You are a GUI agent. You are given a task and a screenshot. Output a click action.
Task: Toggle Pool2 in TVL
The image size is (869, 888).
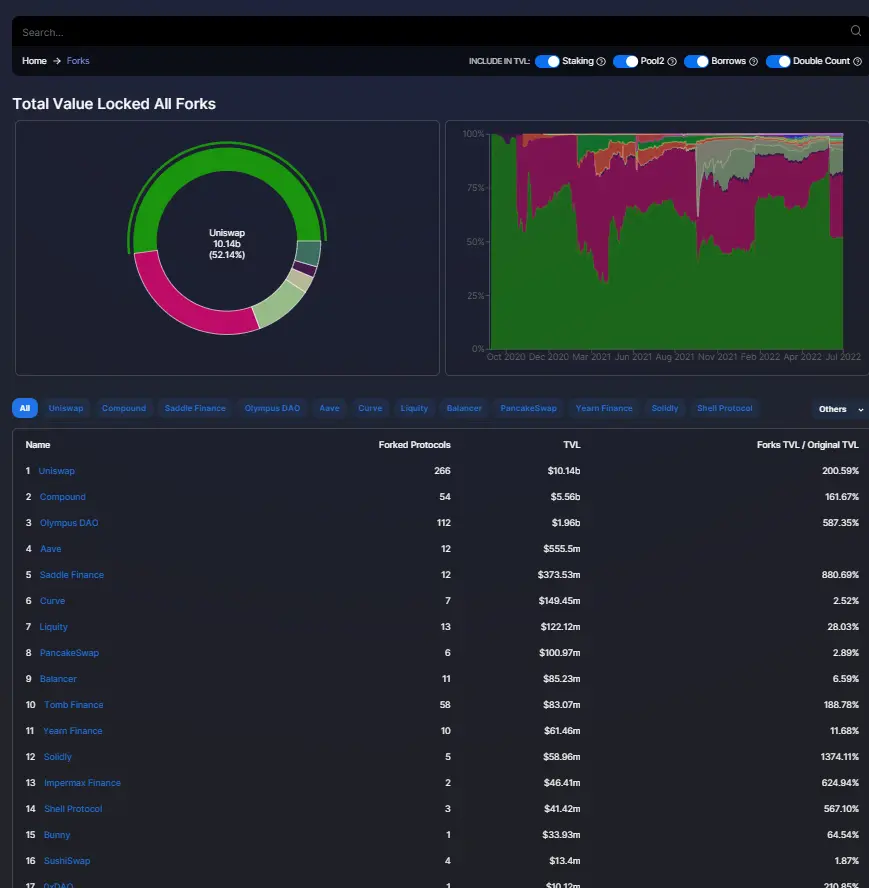coord(625,61)
